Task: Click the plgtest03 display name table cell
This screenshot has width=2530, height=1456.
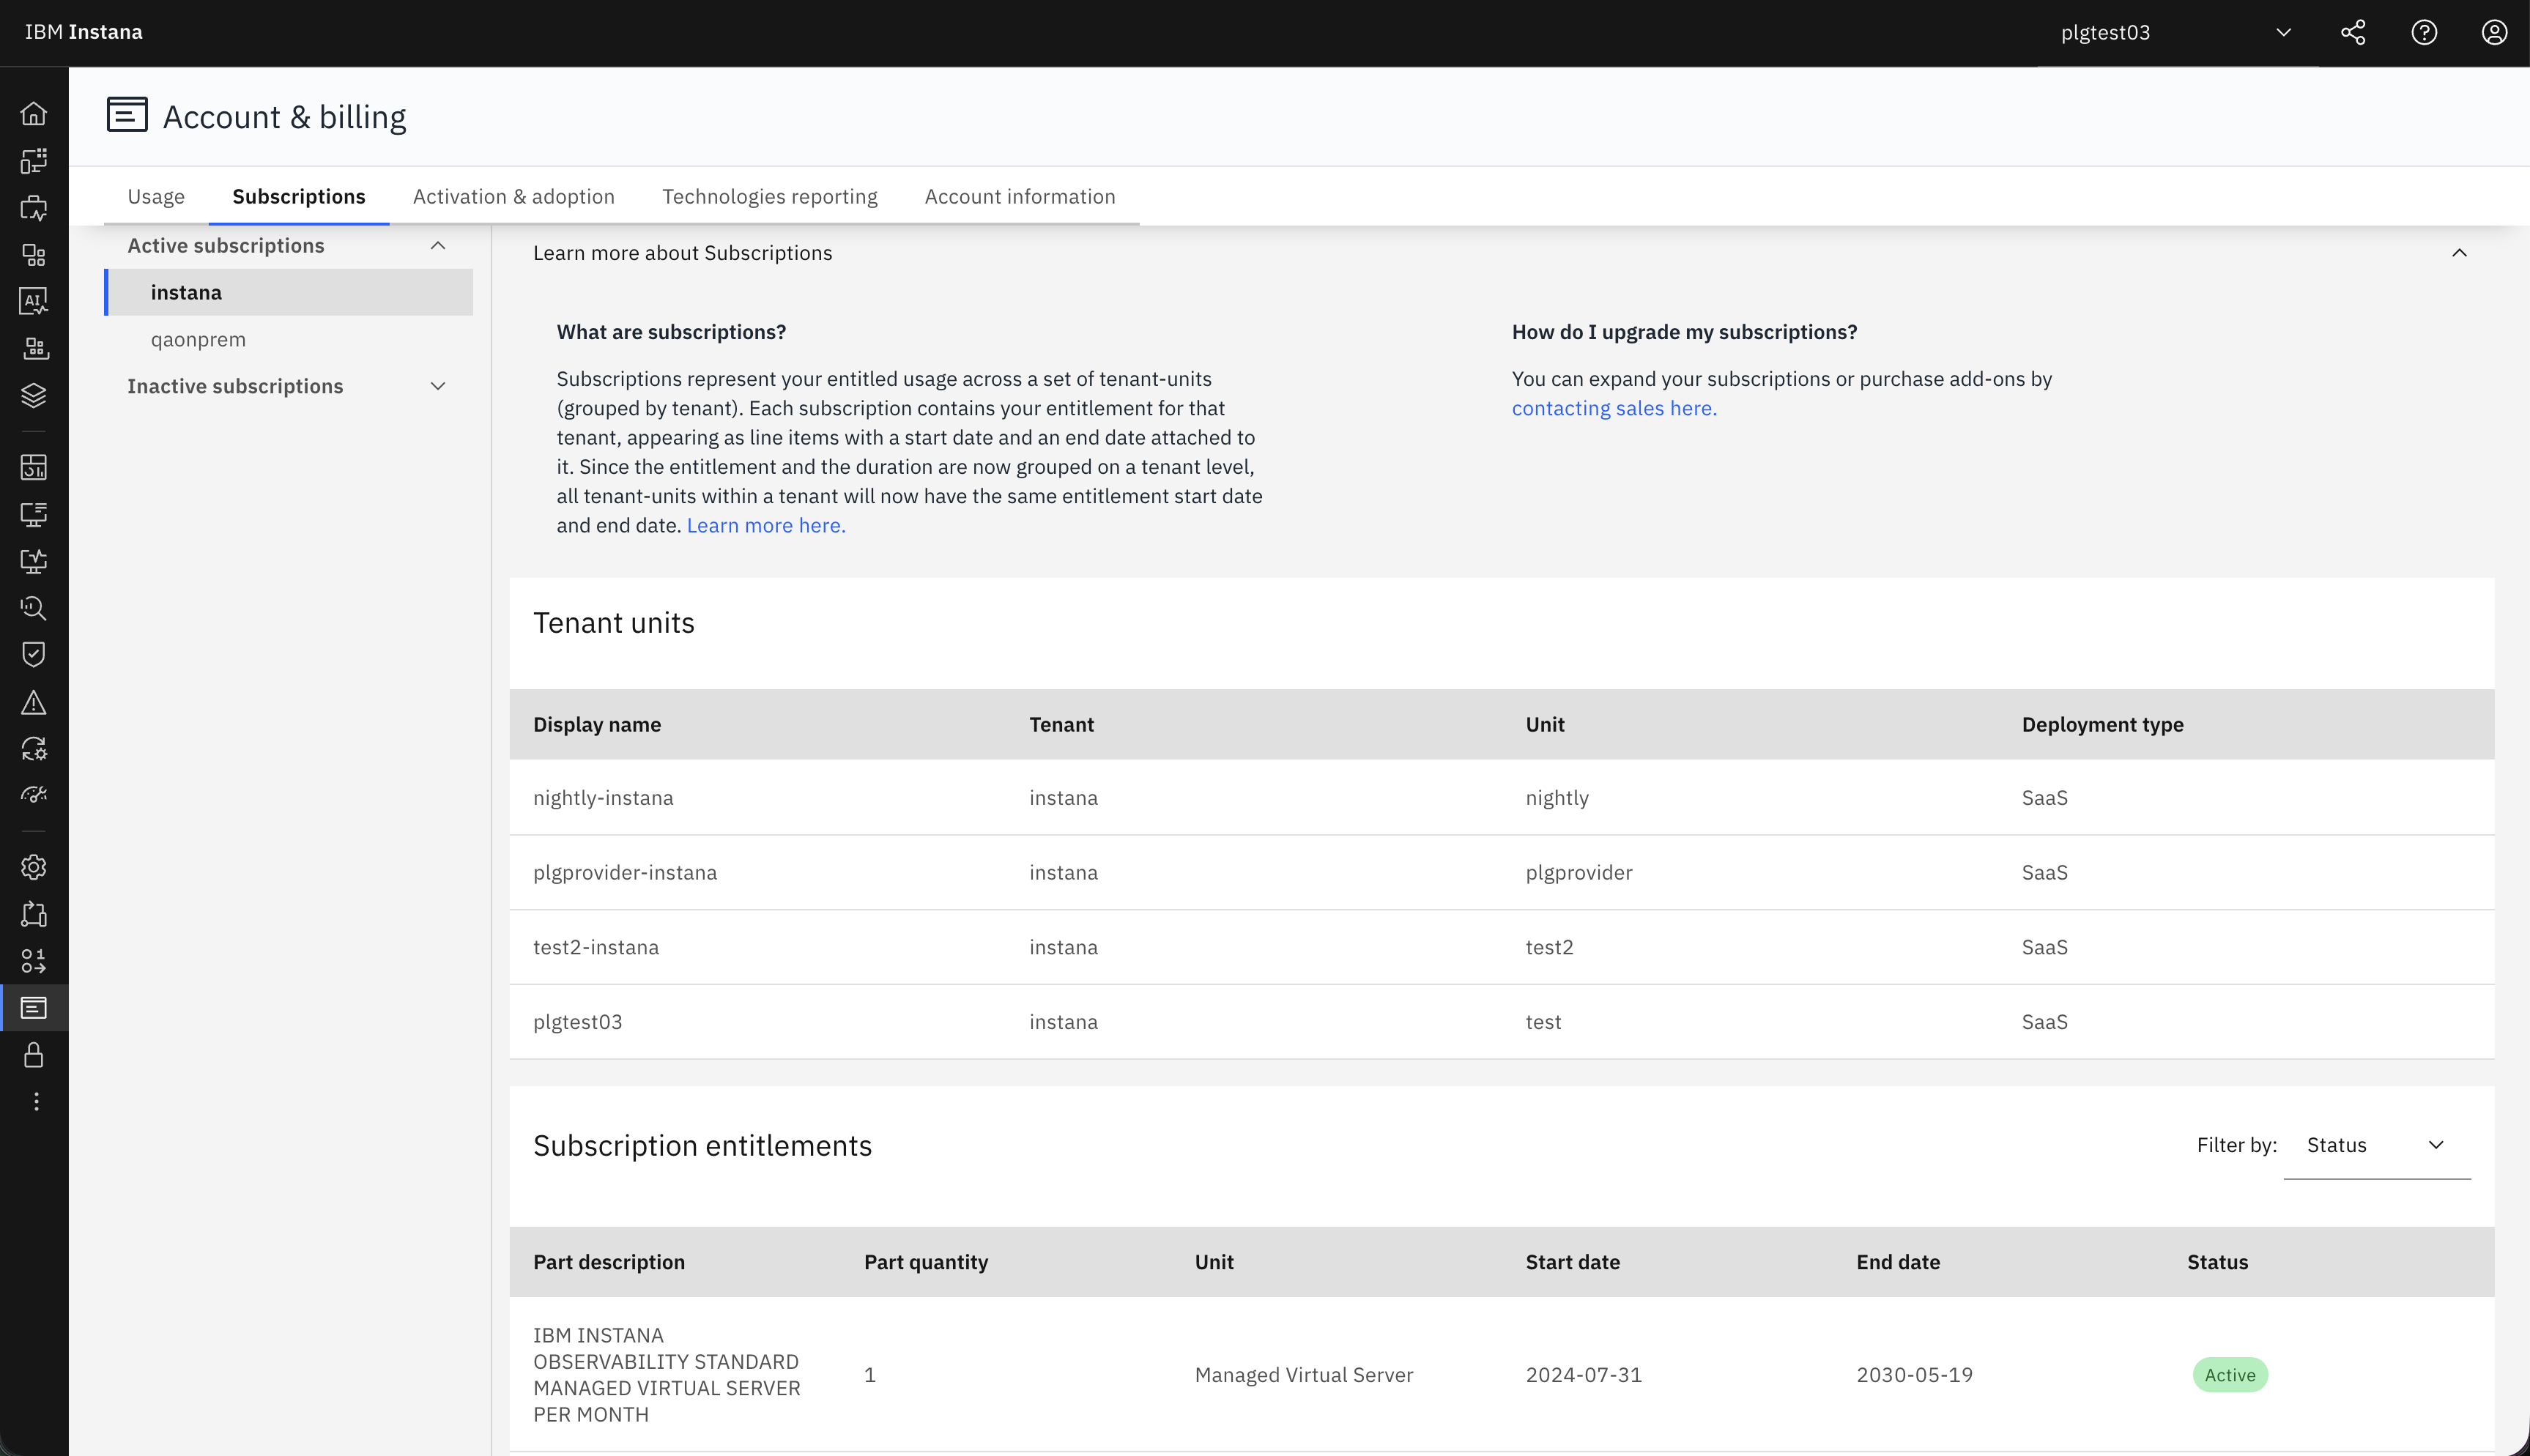Action: tap(578, 1022)
